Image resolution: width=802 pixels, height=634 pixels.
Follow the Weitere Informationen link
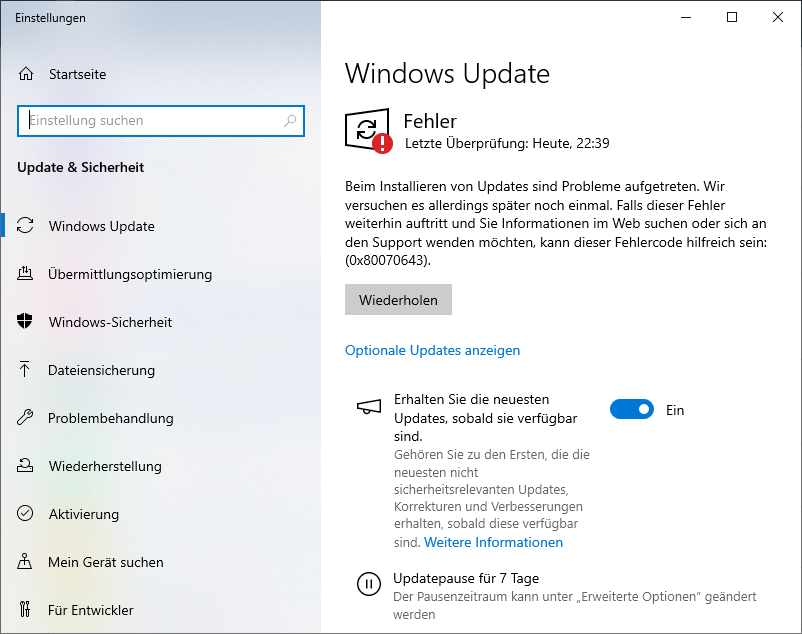pos(493,542)
